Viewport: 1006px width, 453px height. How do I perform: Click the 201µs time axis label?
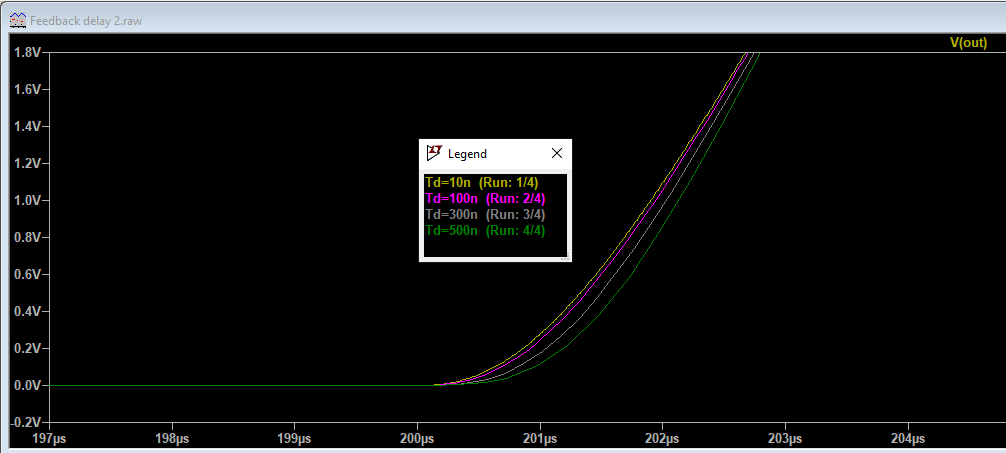540,439
